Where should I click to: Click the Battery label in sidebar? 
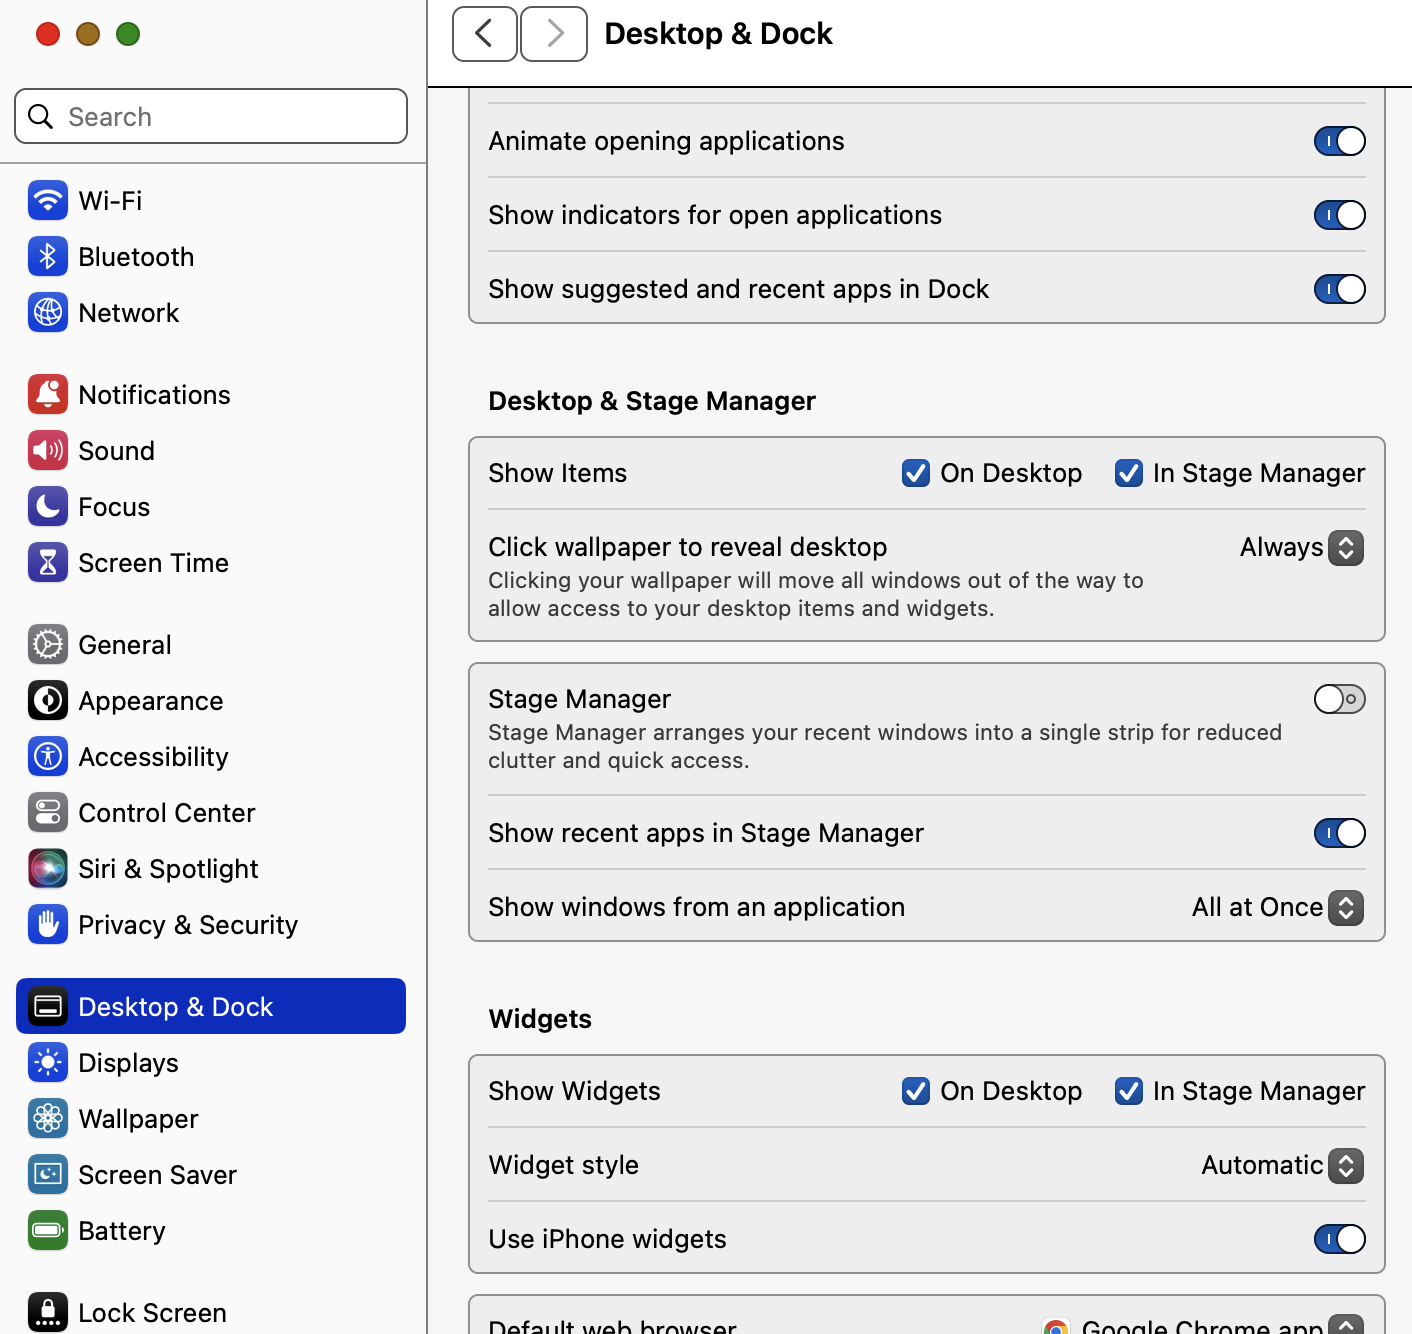click(122, 1231)
